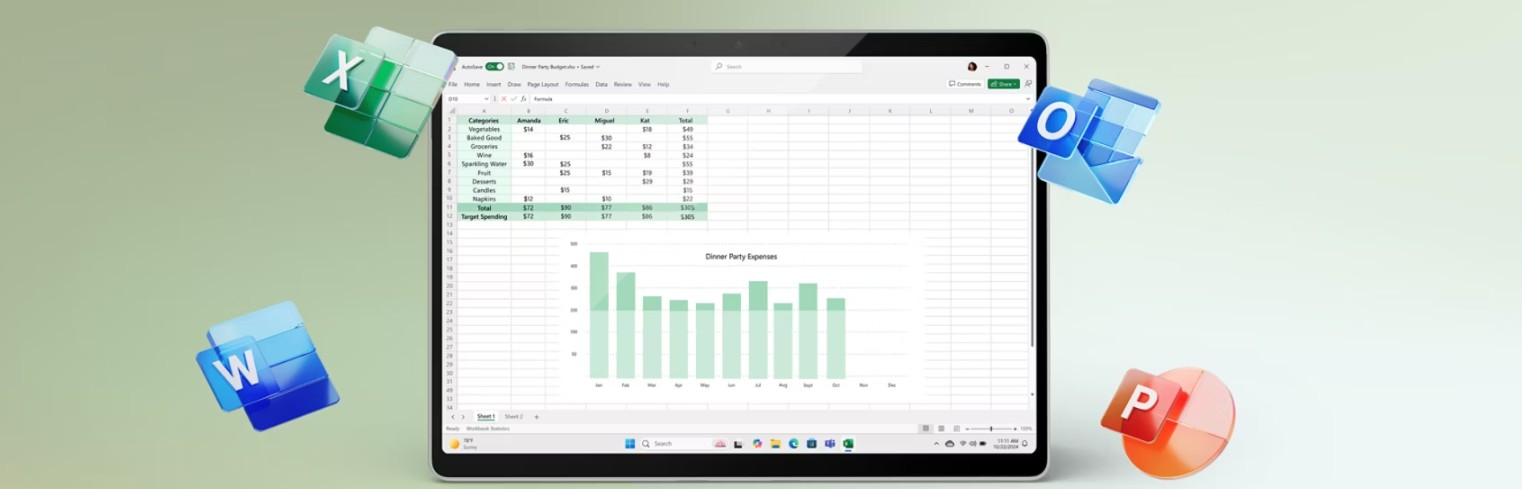Switch to the View ribbon tab
Image resolution: width=1522 pixels, height=489 pixels.
coord(645,84)
